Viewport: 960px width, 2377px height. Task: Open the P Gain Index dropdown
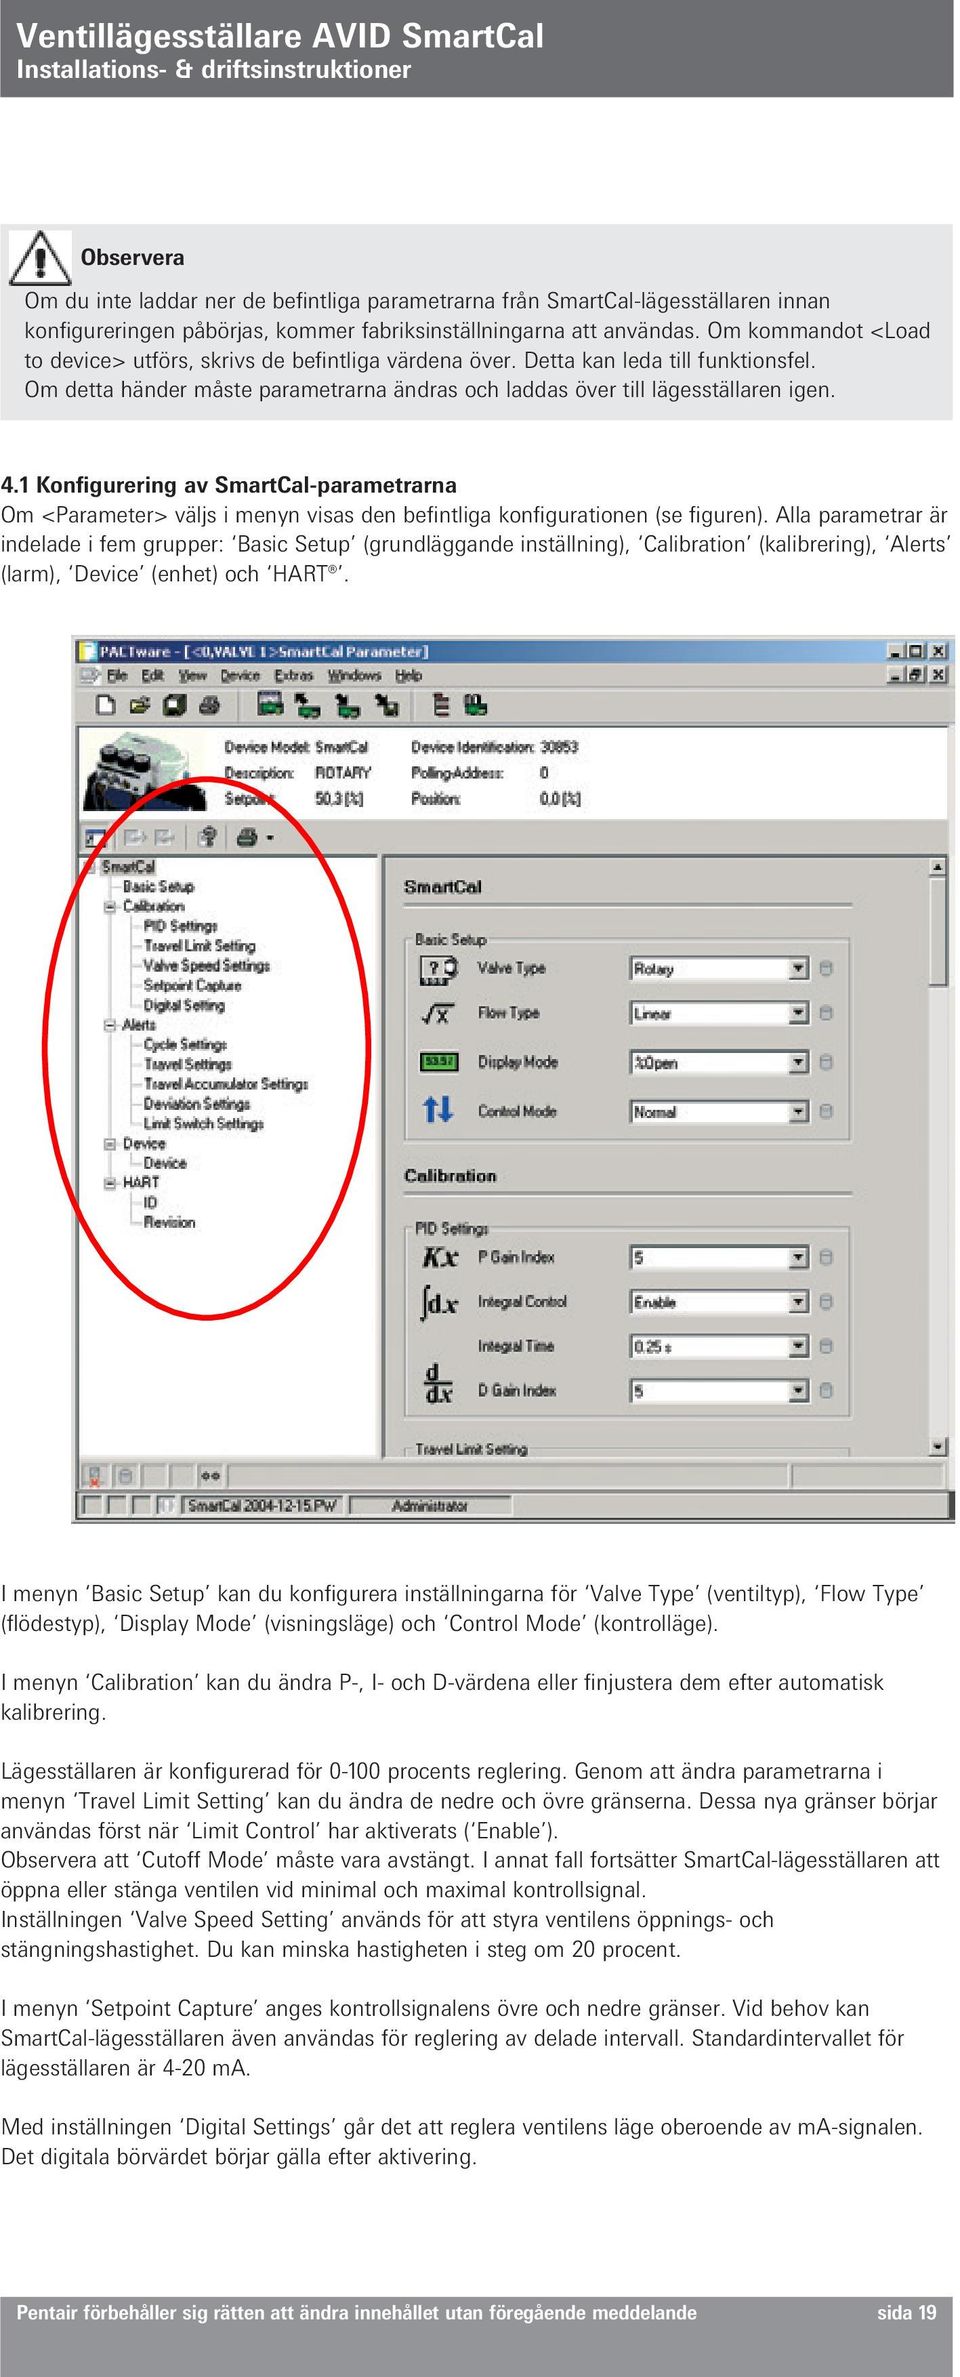click(x=799, y=1258)
